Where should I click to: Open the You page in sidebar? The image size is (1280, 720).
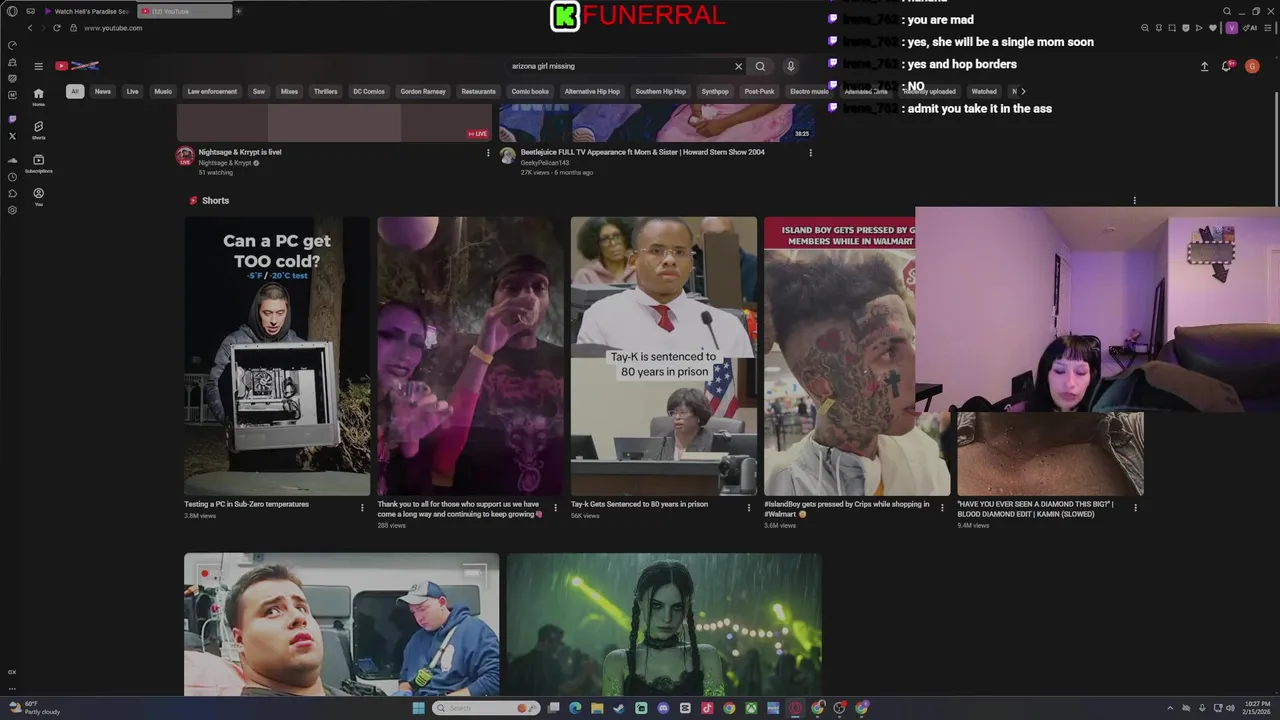pos(38,196)
